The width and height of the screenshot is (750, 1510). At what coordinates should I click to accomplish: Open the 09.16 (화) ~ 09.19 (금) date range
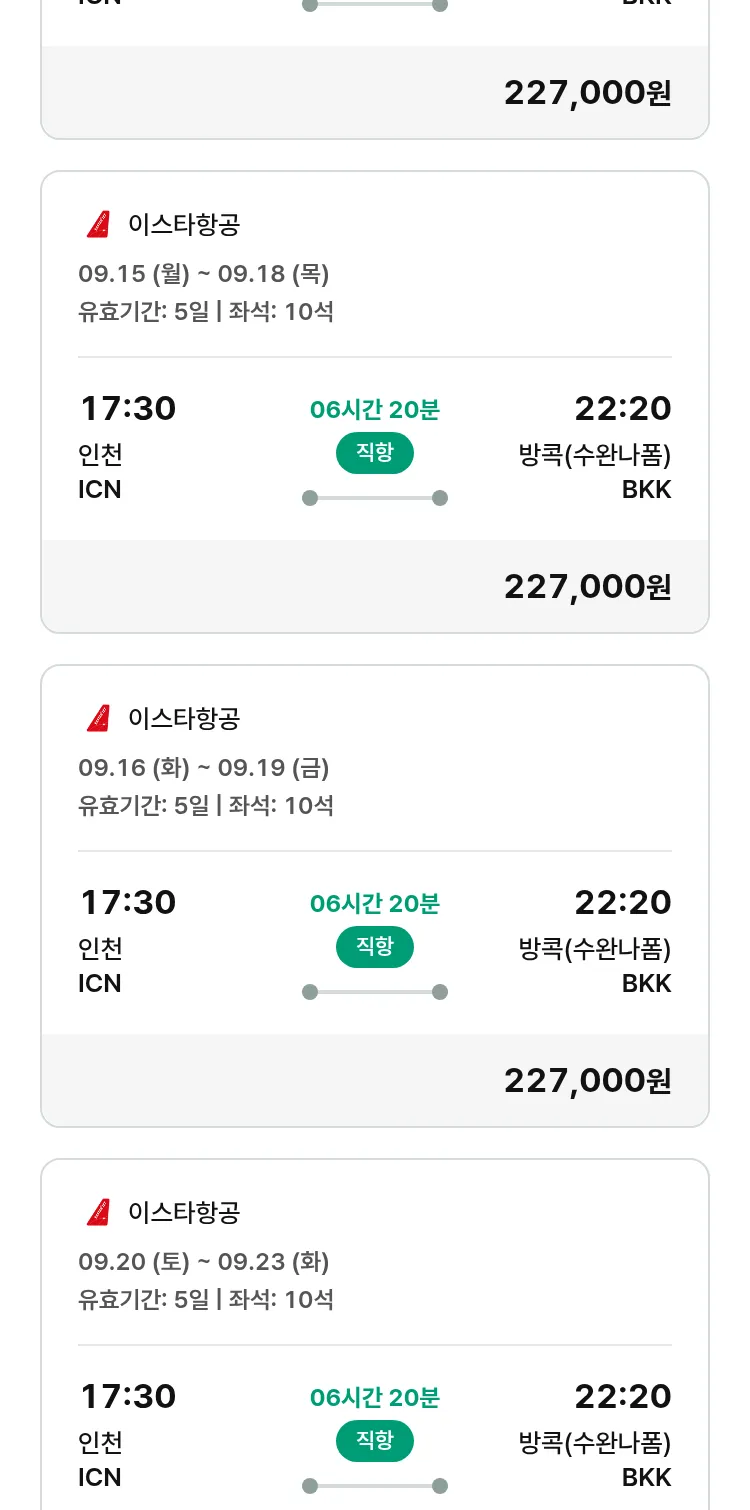(204, 767)
